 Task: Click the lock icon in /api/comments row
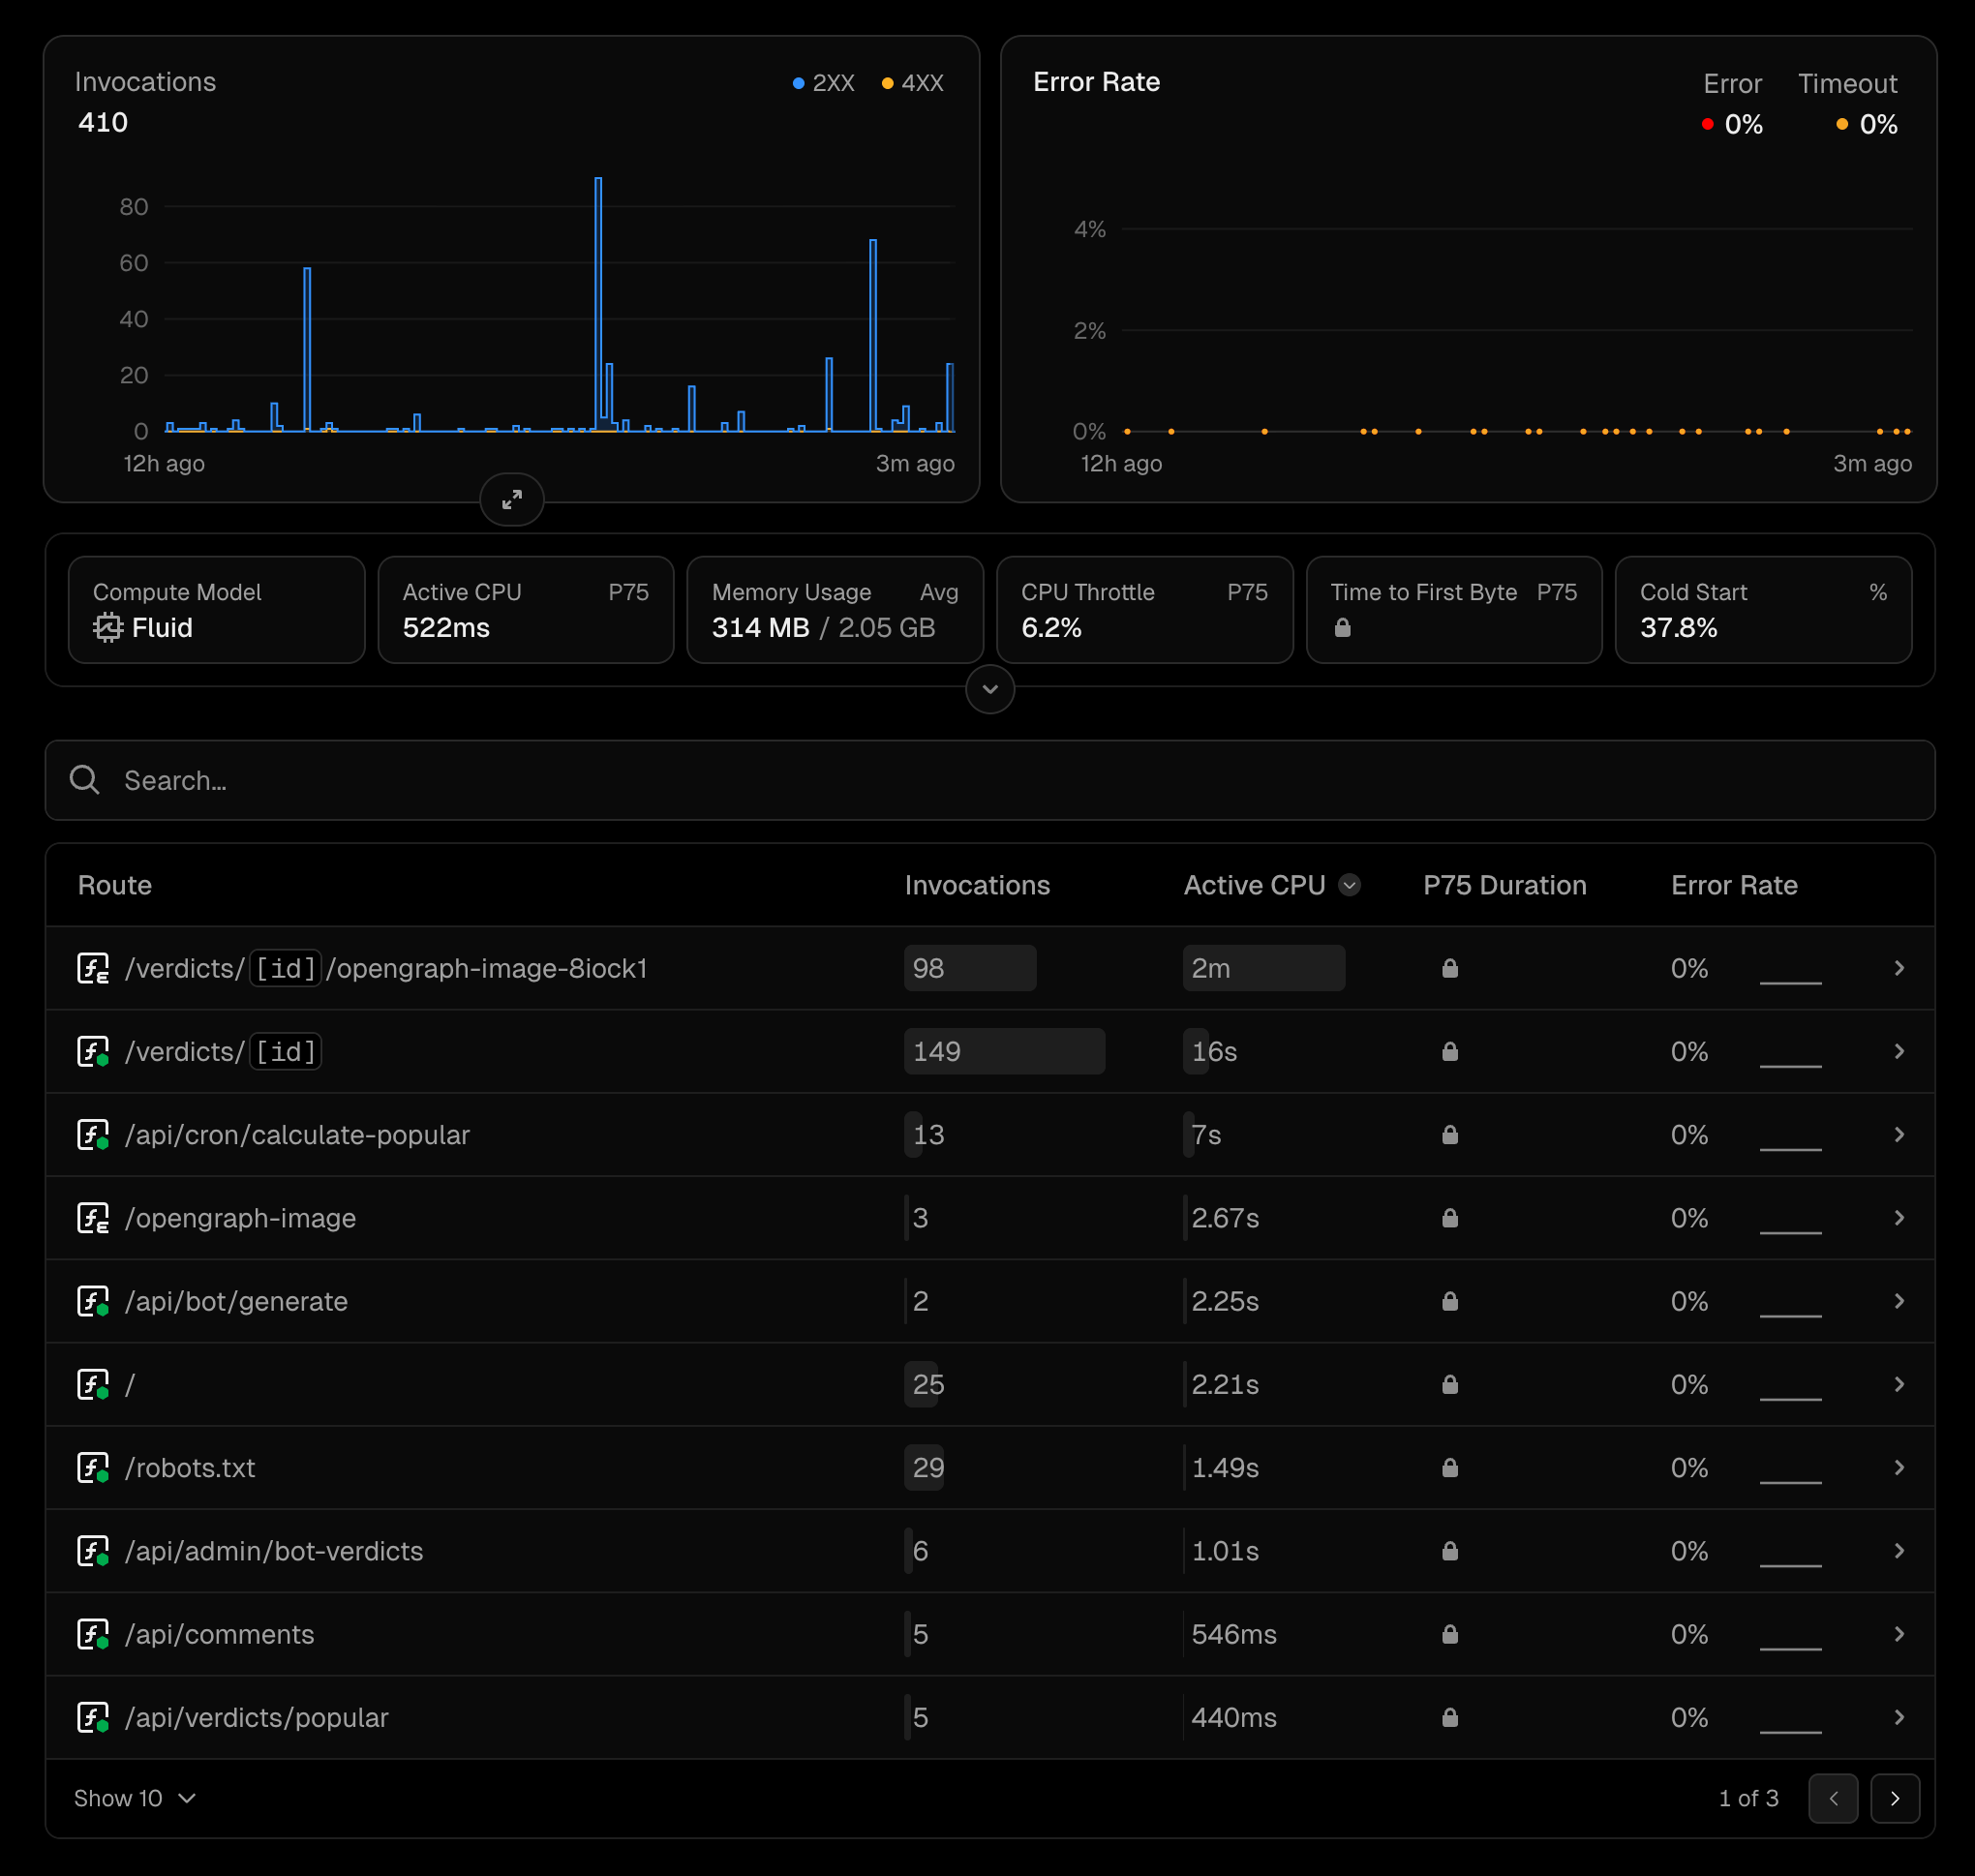pyautogui.click(x=1449, y=1634)
